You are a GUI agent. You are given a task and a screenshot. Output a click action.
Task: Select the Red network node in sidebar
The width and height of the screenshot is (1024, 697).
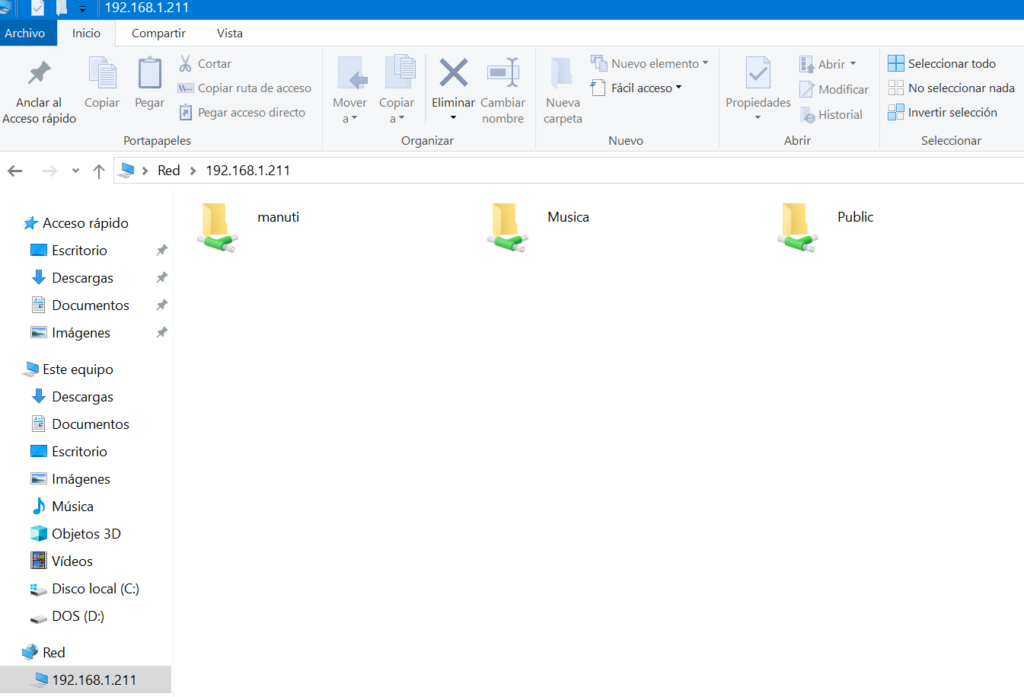click(44, 652)
